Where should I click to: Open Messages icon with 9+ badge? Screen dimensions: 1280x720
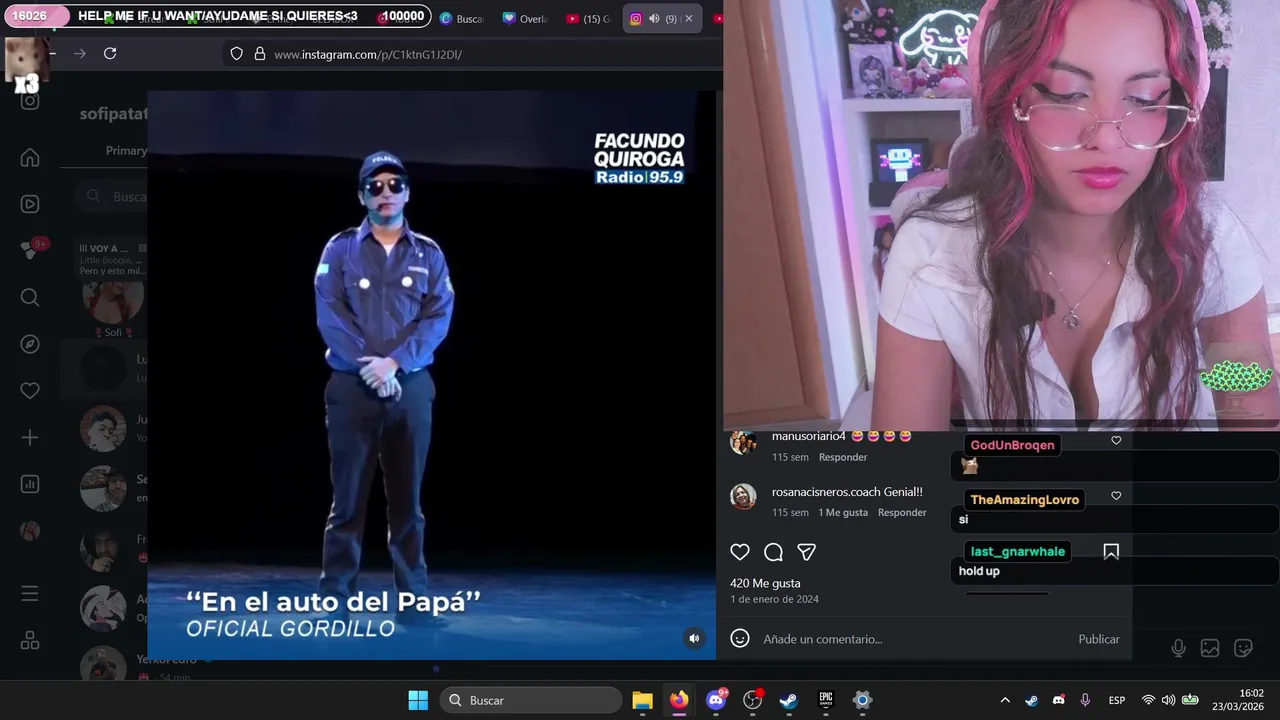pyautogui.click(x=30, y=250)
